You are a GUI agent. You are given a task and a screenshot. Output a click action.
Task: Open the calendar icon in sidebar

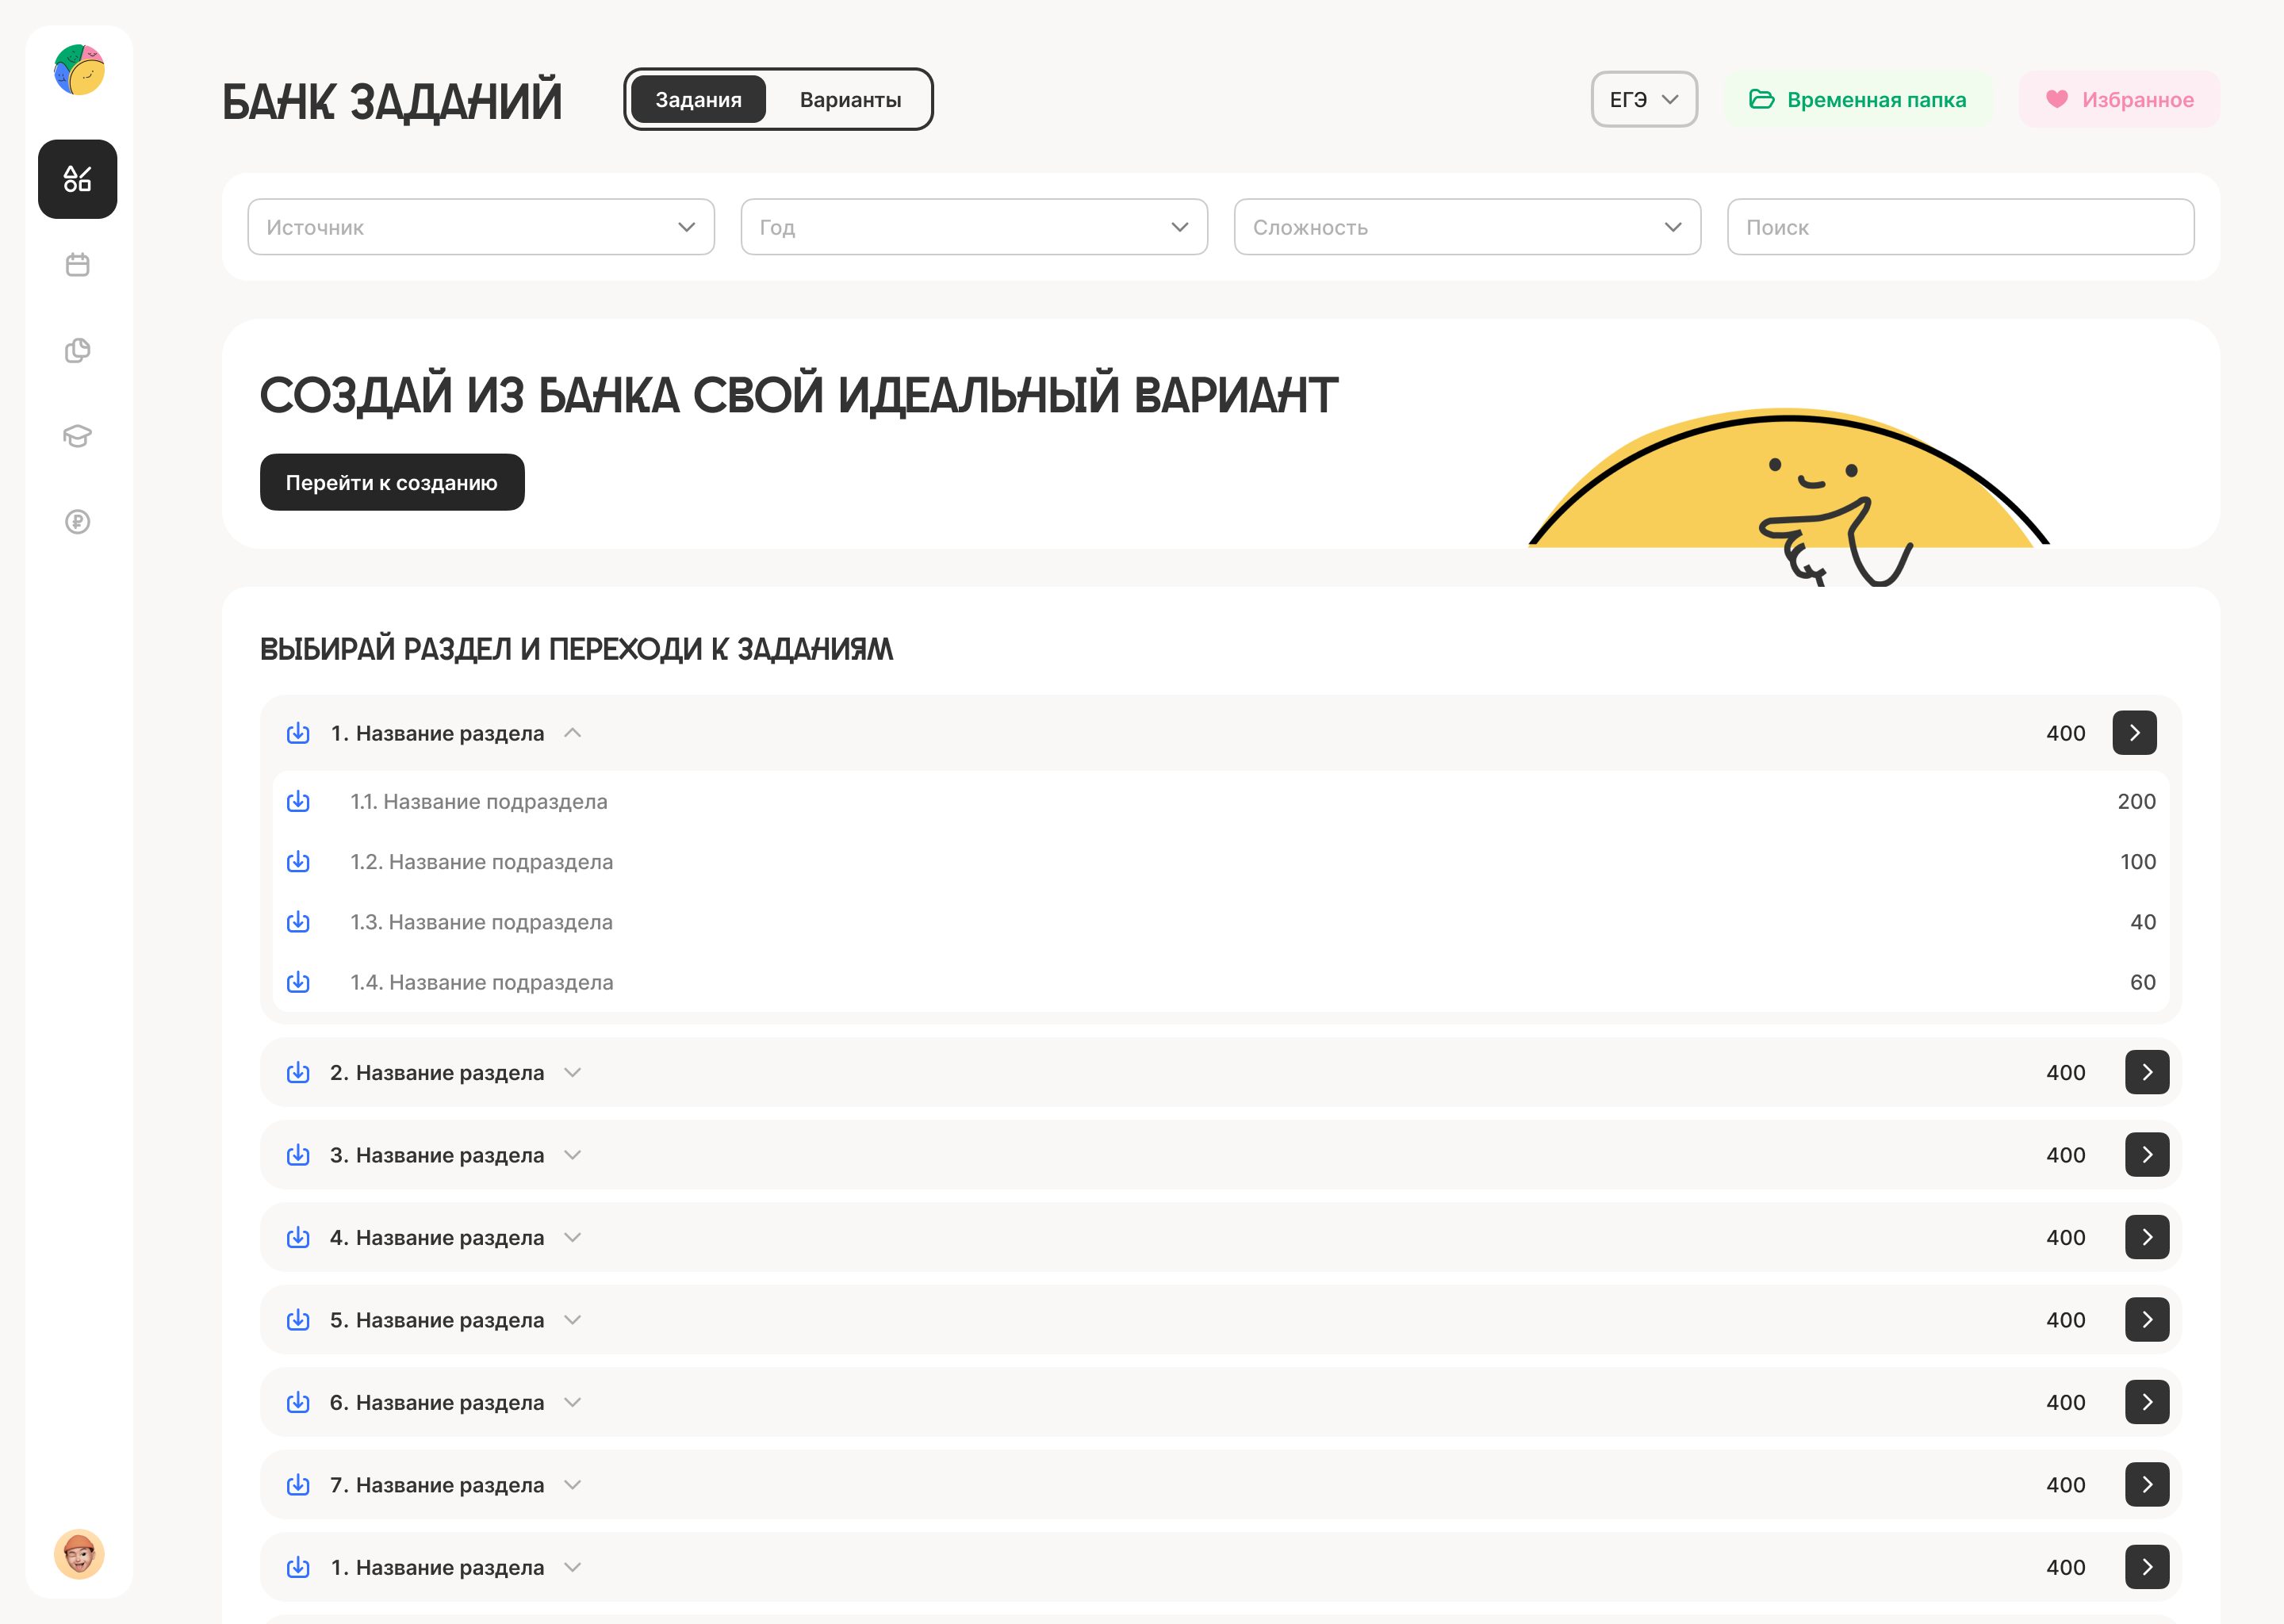click(77, 265)
